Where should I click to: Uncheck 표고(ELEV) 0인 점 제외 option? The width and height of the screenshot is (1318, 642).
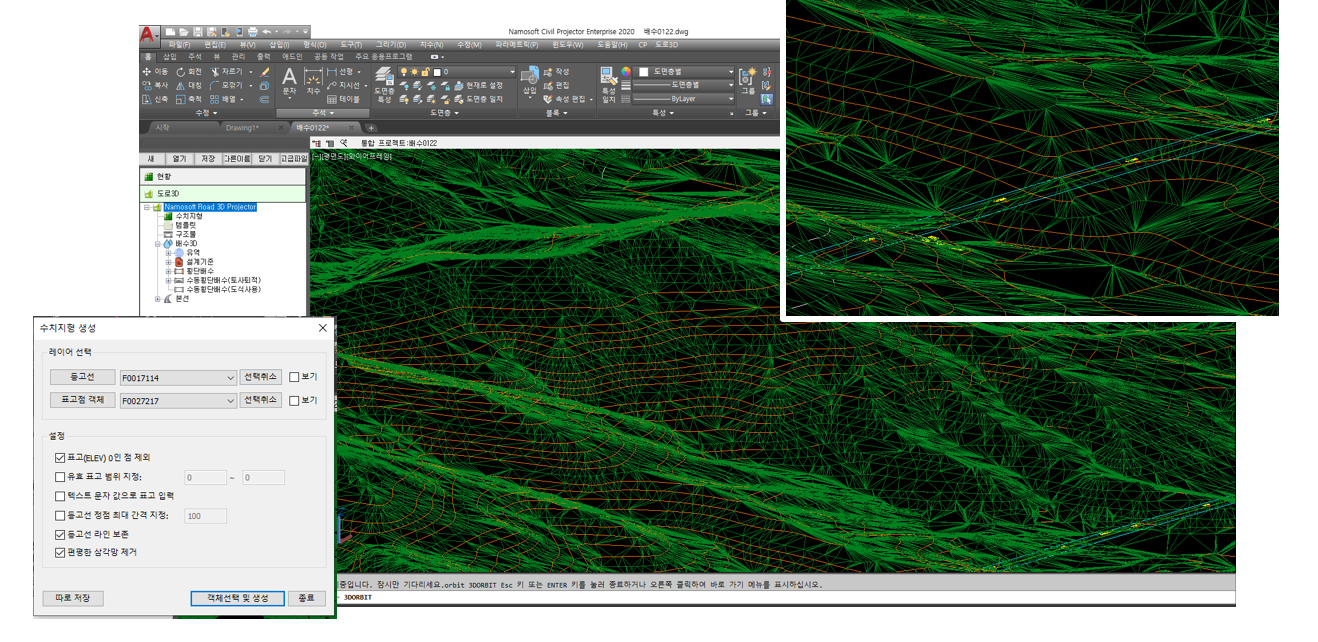point(61,457)
